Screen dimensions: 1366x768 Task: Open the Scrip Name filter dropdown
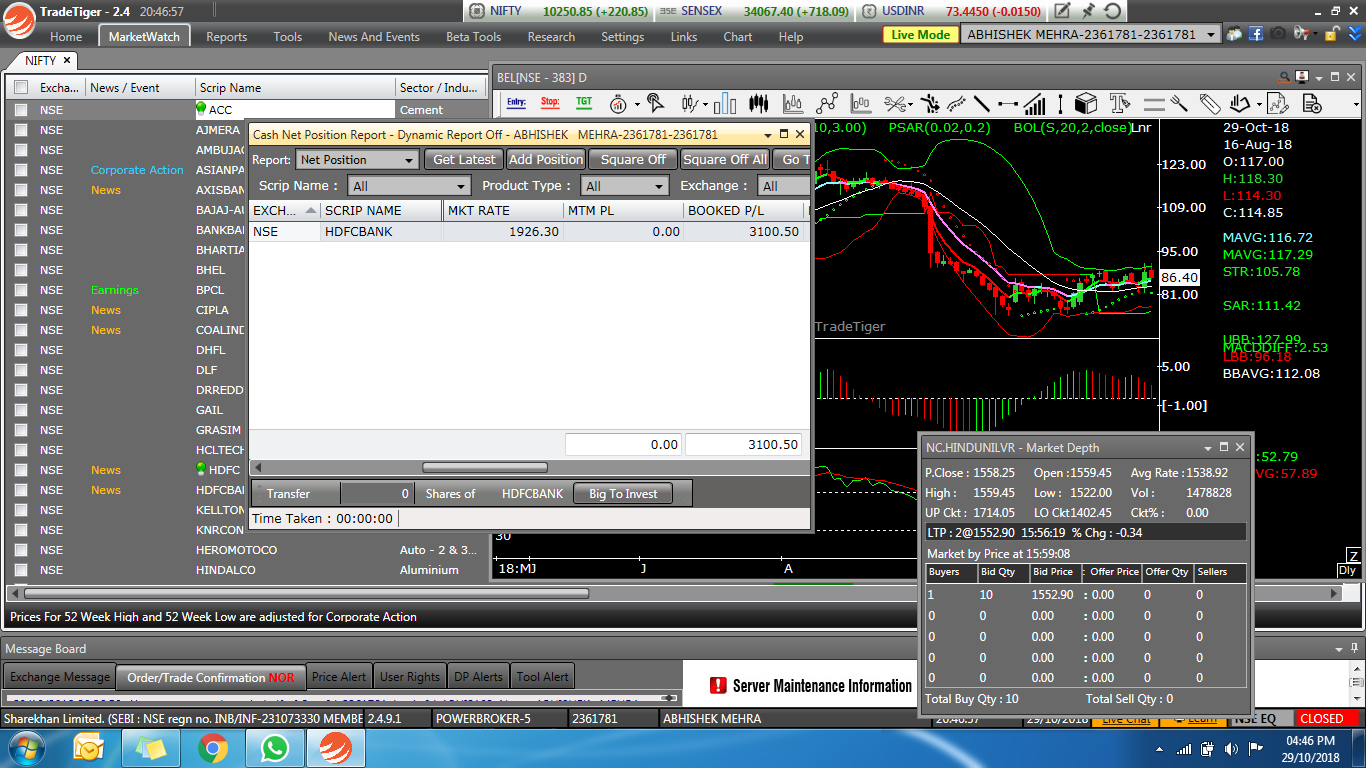409,186
